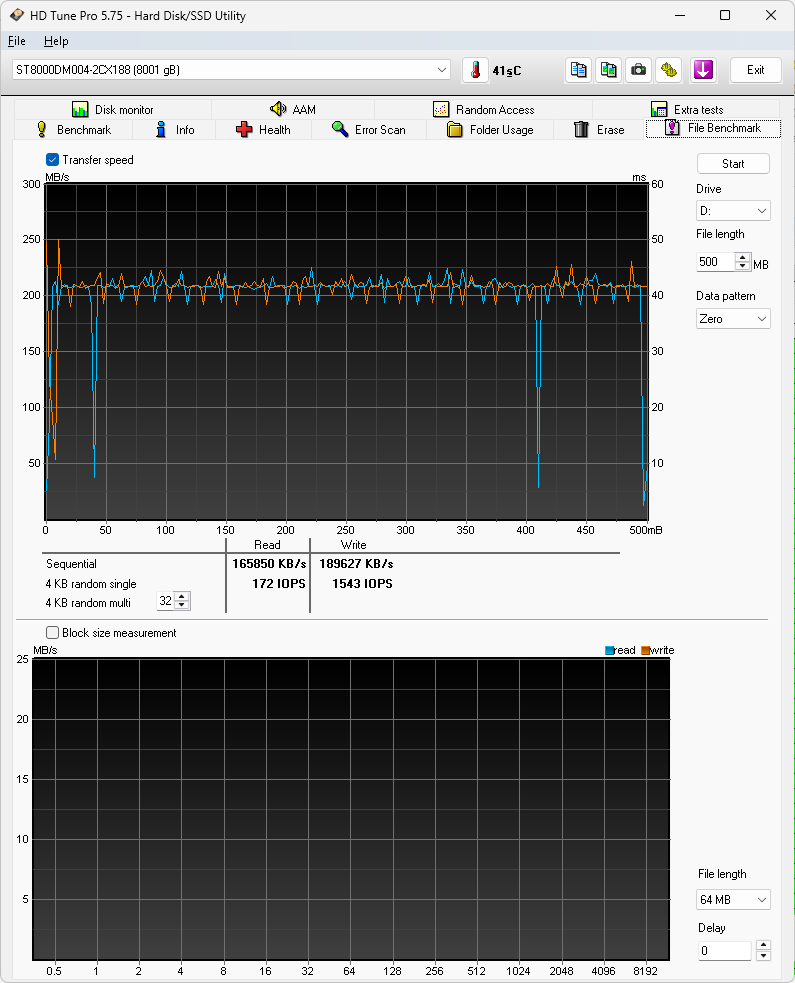The width and height of the screenshot is (795, 983).
Task: Click the 4 KB random single label
Action: click(91, 584)
